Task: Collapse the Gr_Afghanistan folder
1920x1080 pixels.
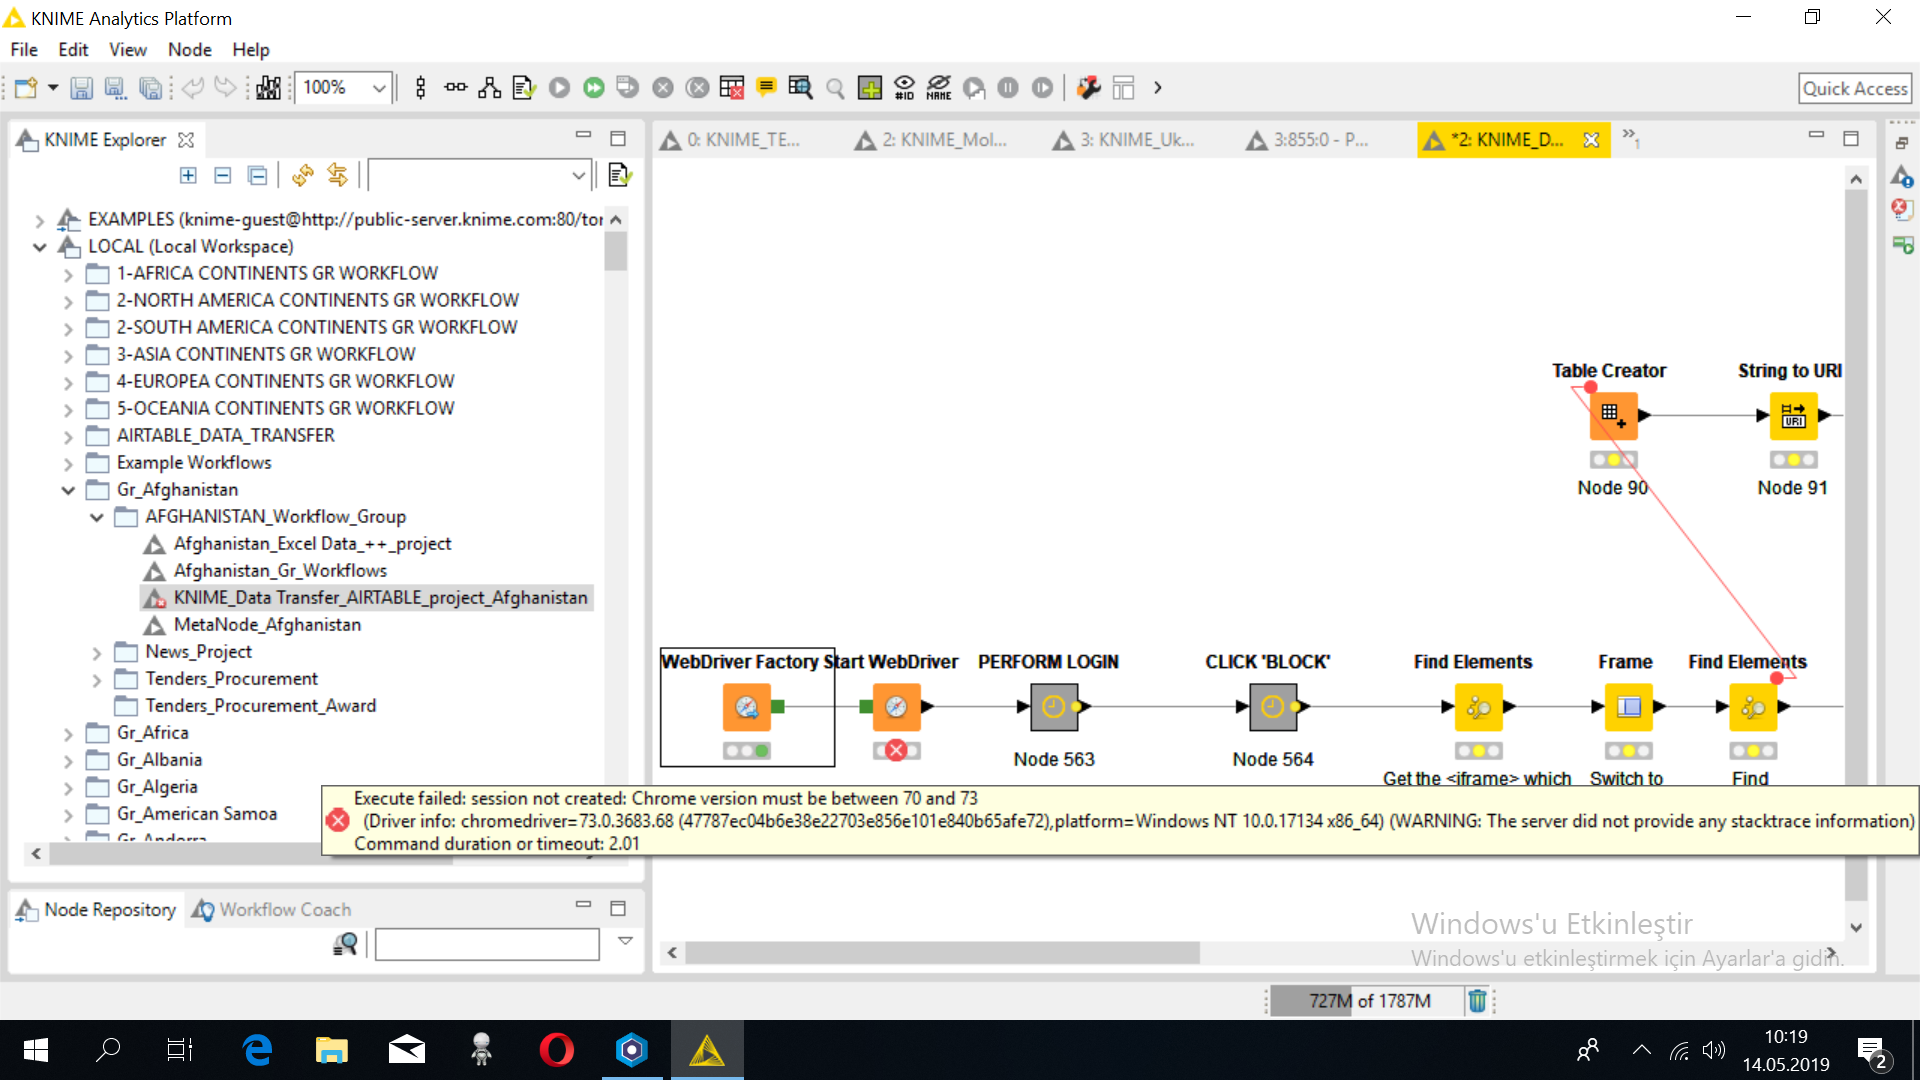Action: click(68, 490)
